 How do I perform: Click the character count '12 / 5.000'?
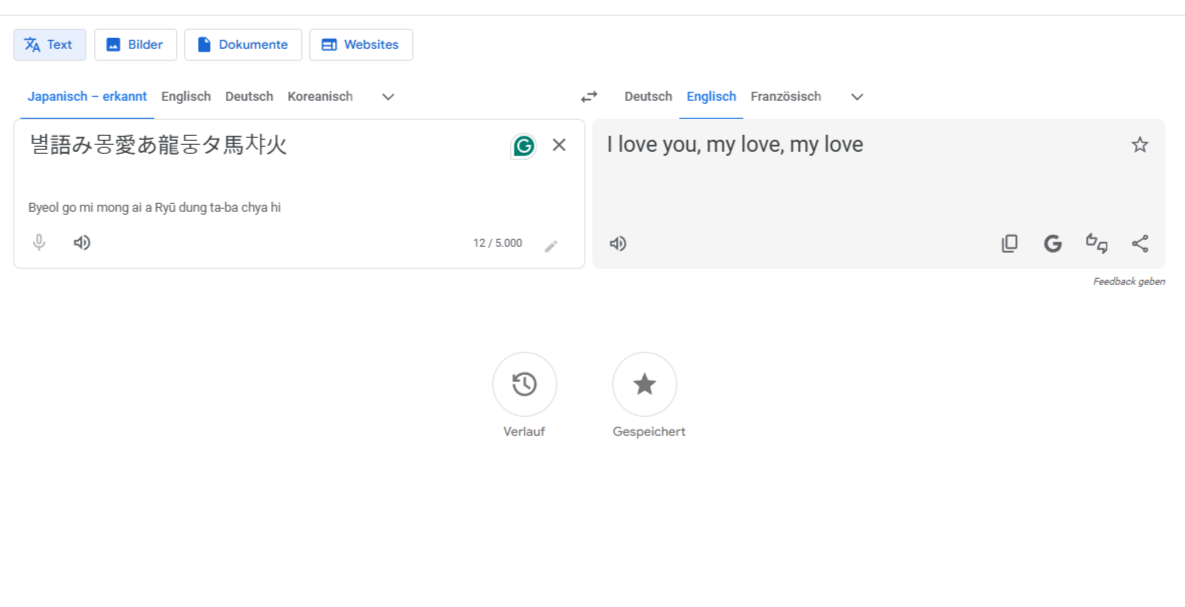497,243
